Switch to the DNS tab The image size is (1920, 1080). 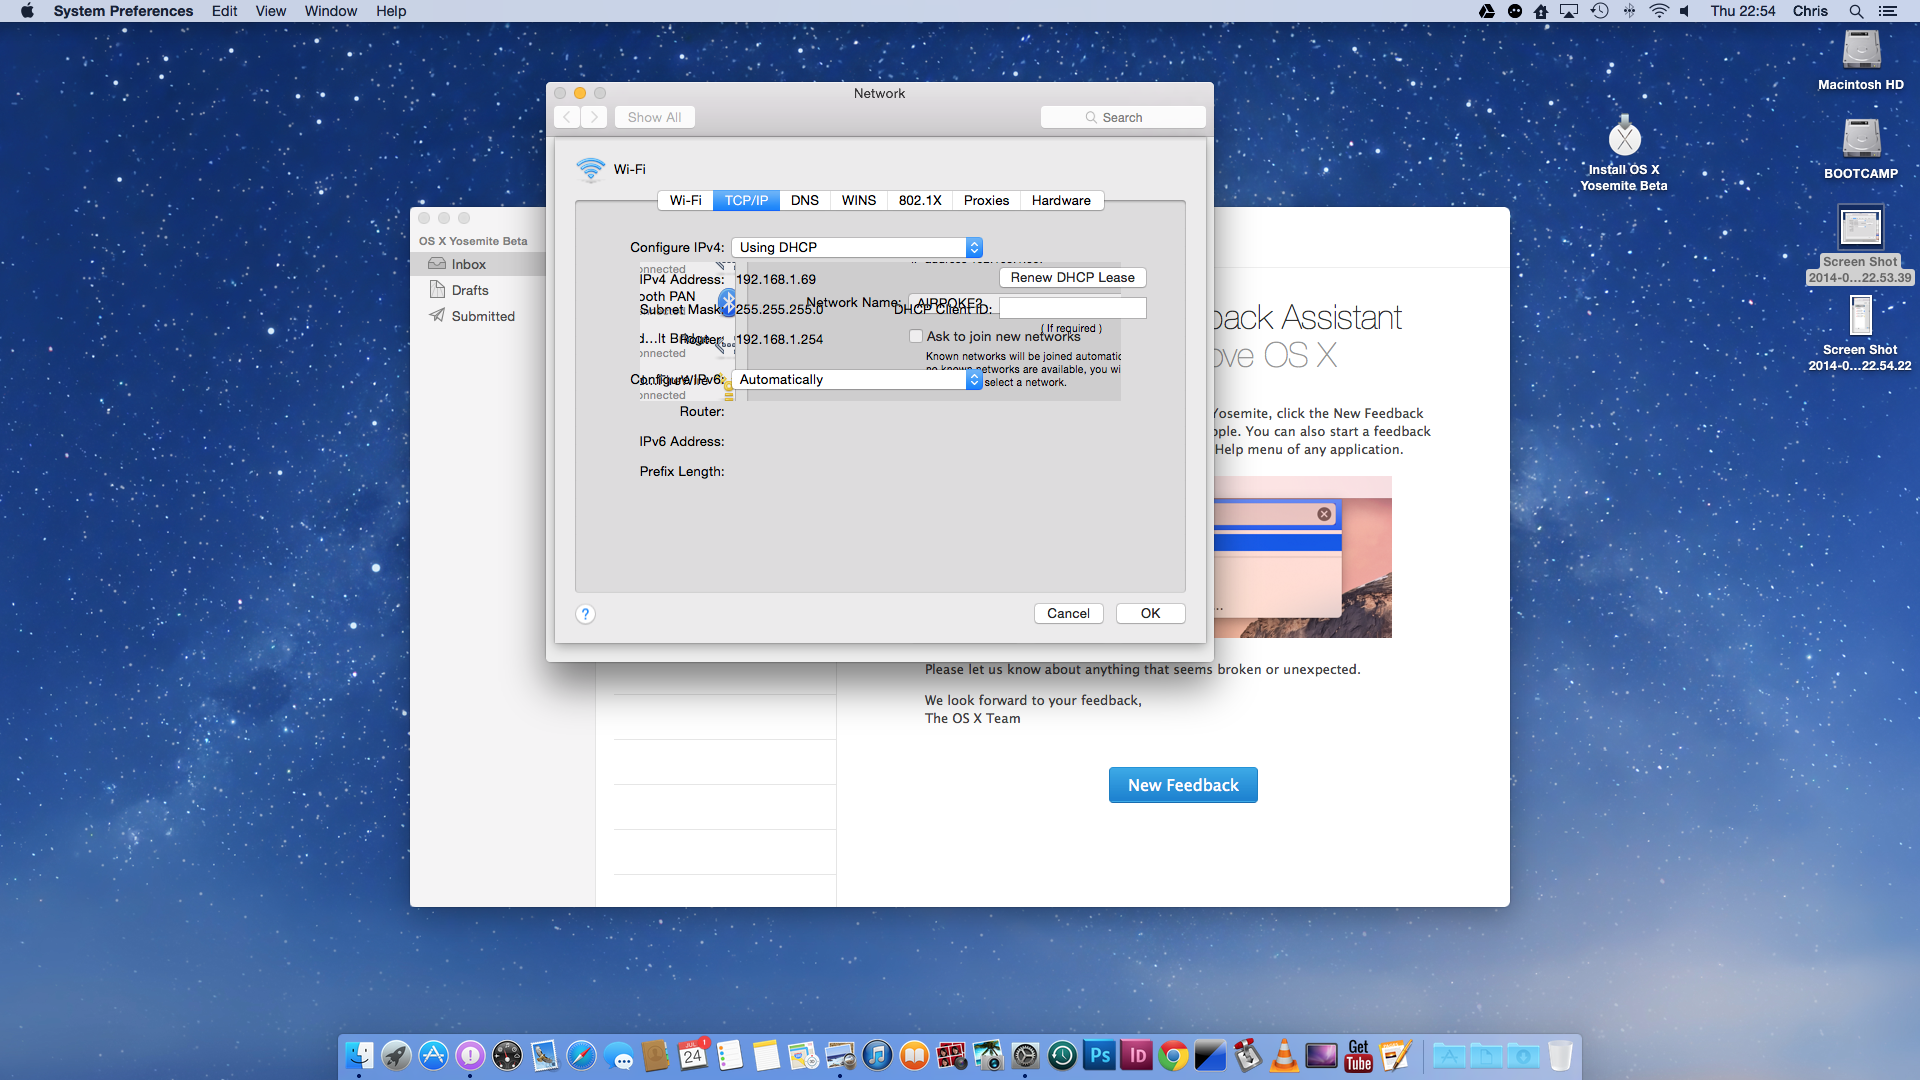click(804, 200)
